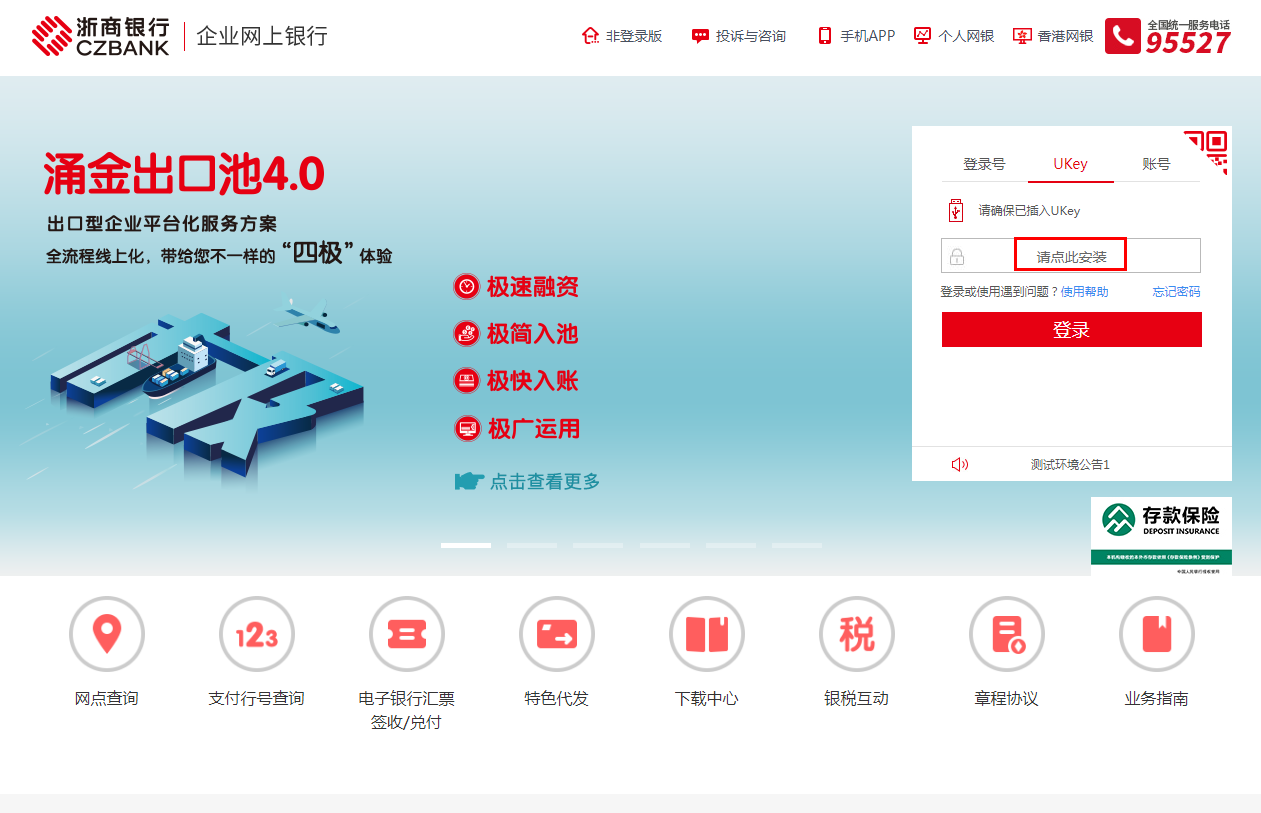
Task: Click the 存款保险 deposit insurance image
Action: (1161, 536)
